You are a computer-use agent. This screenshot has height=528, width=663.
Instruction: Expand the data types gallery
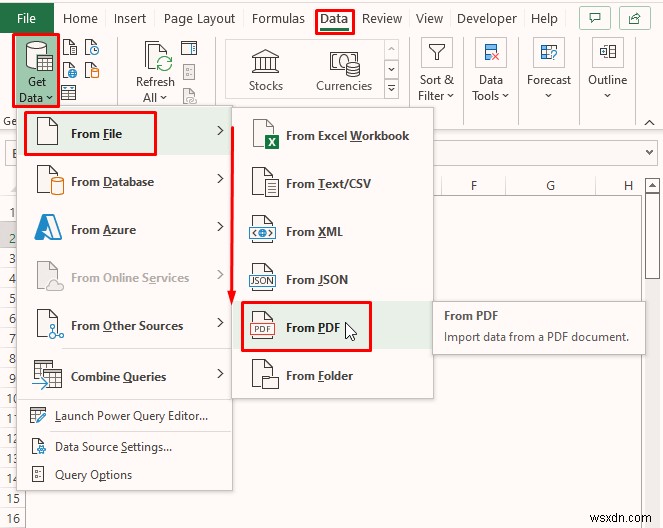[x=392, y=89]
